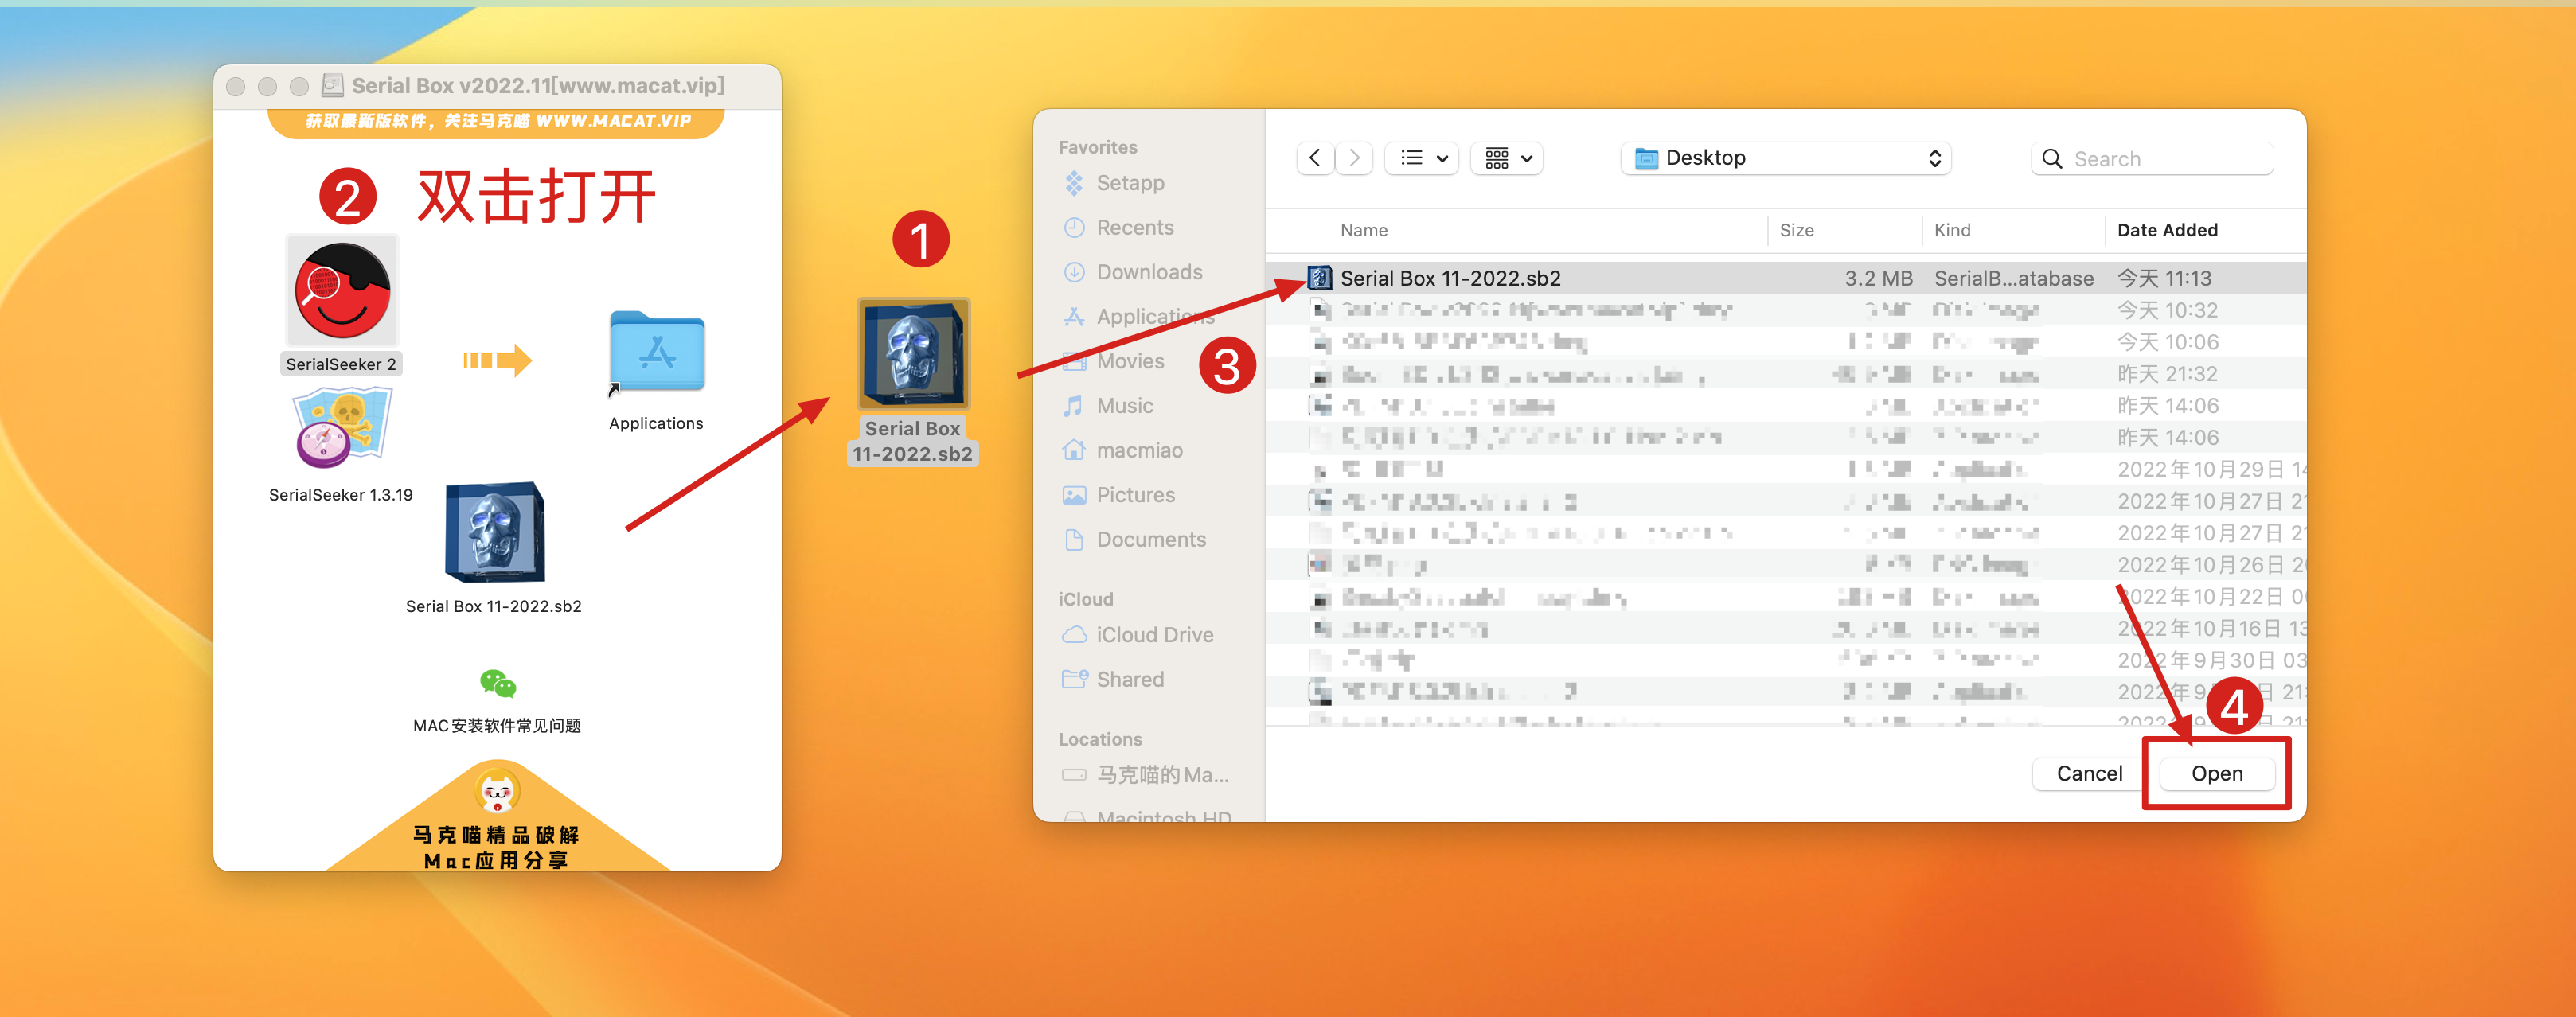Click the Cancel button

coord(2089,774)
